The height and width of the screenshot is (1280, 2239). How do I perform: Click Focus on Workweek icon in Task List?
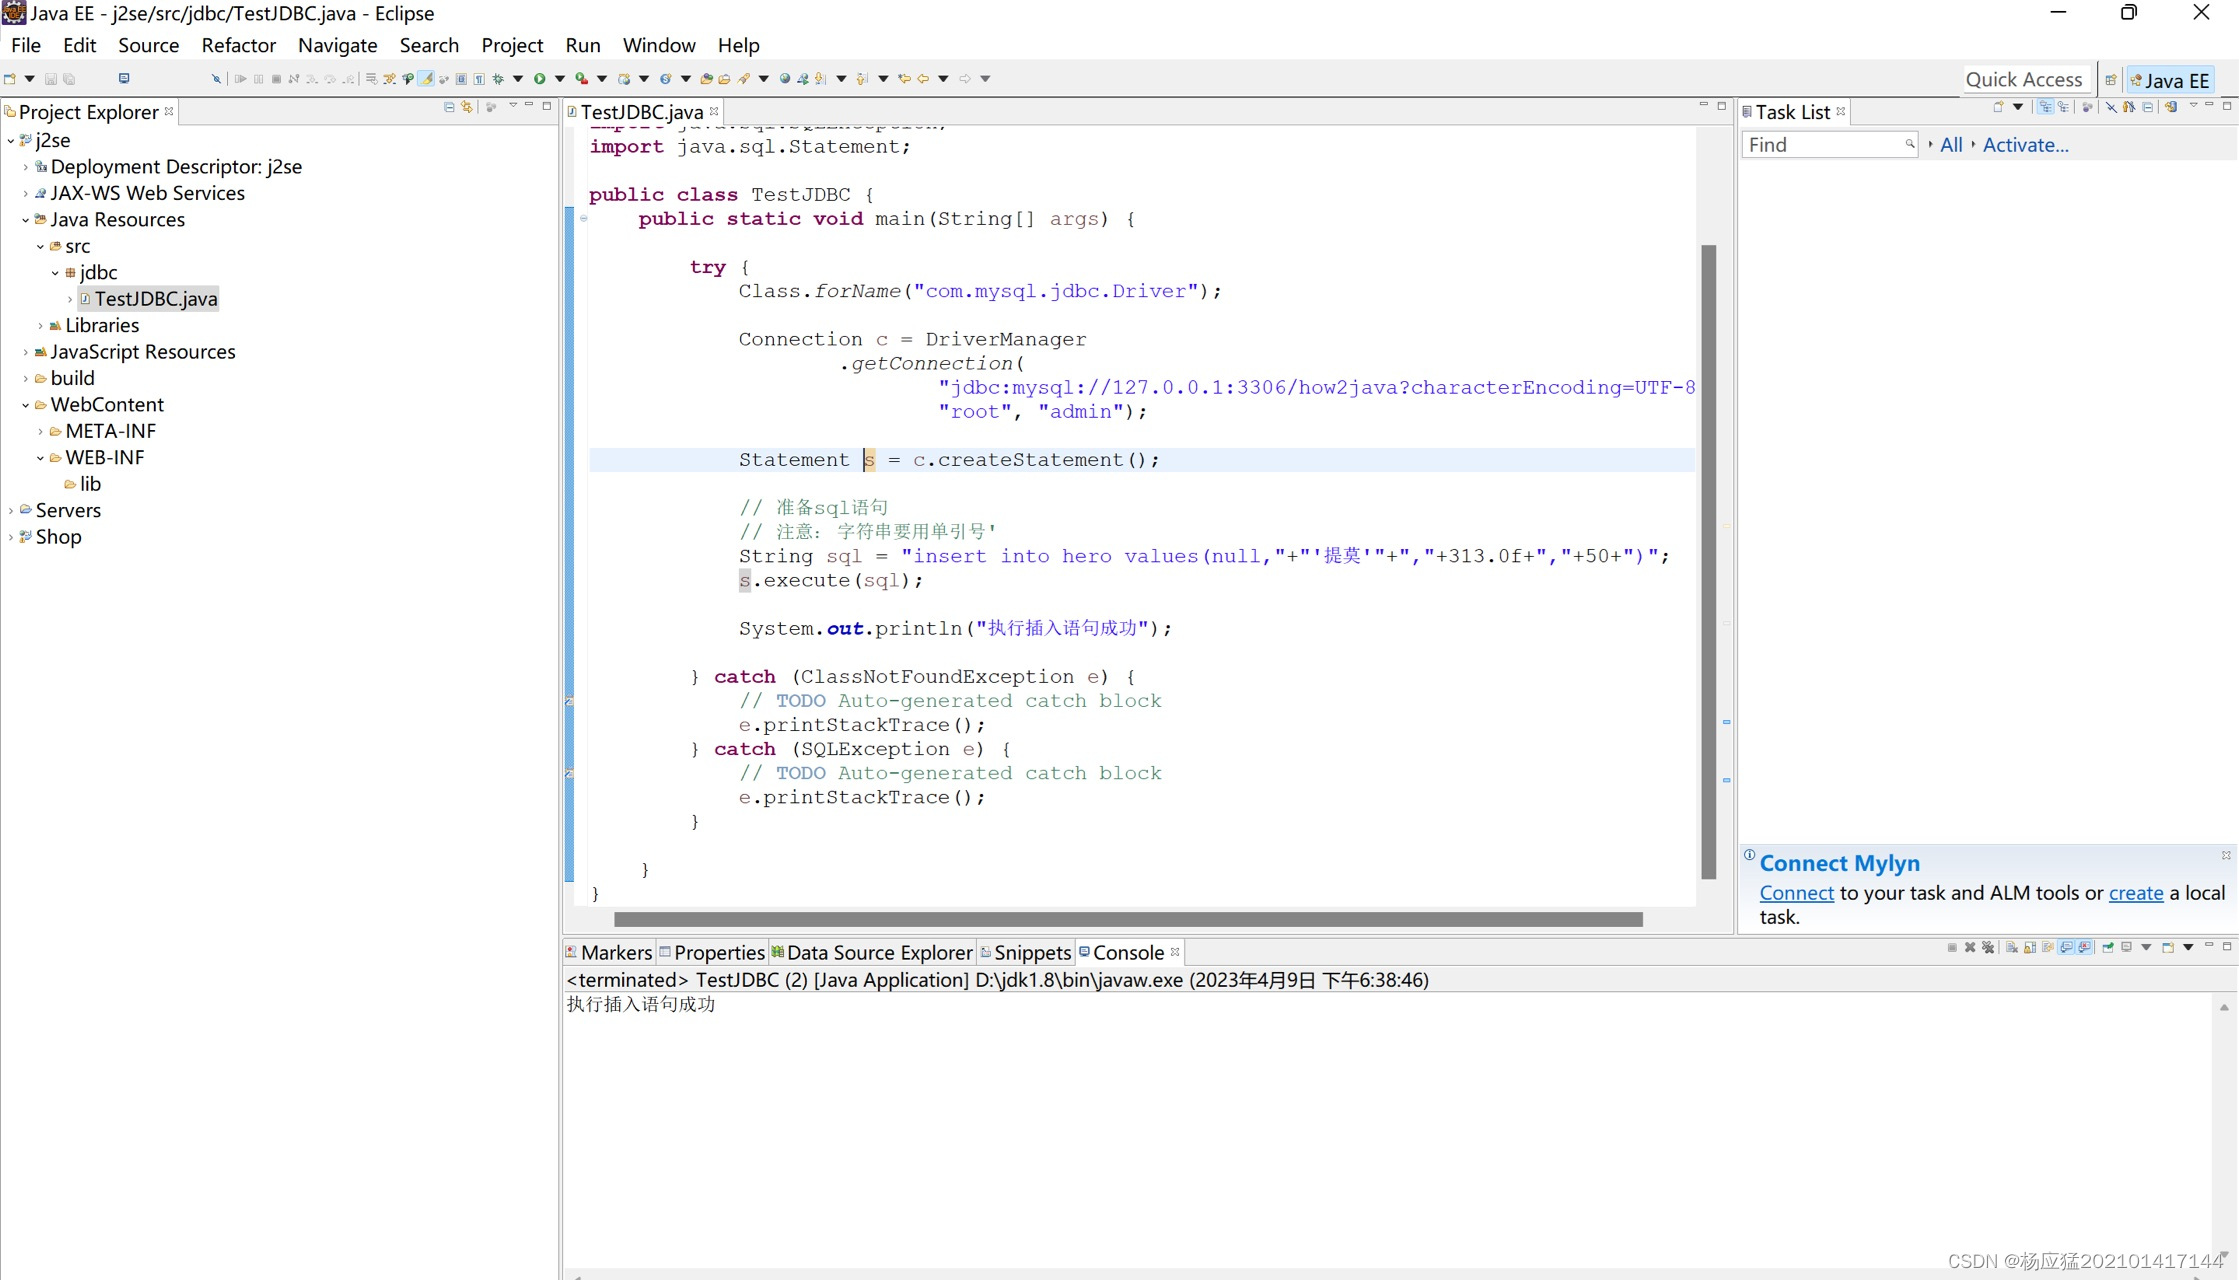pyautogui.click(x=2087, y=107)
